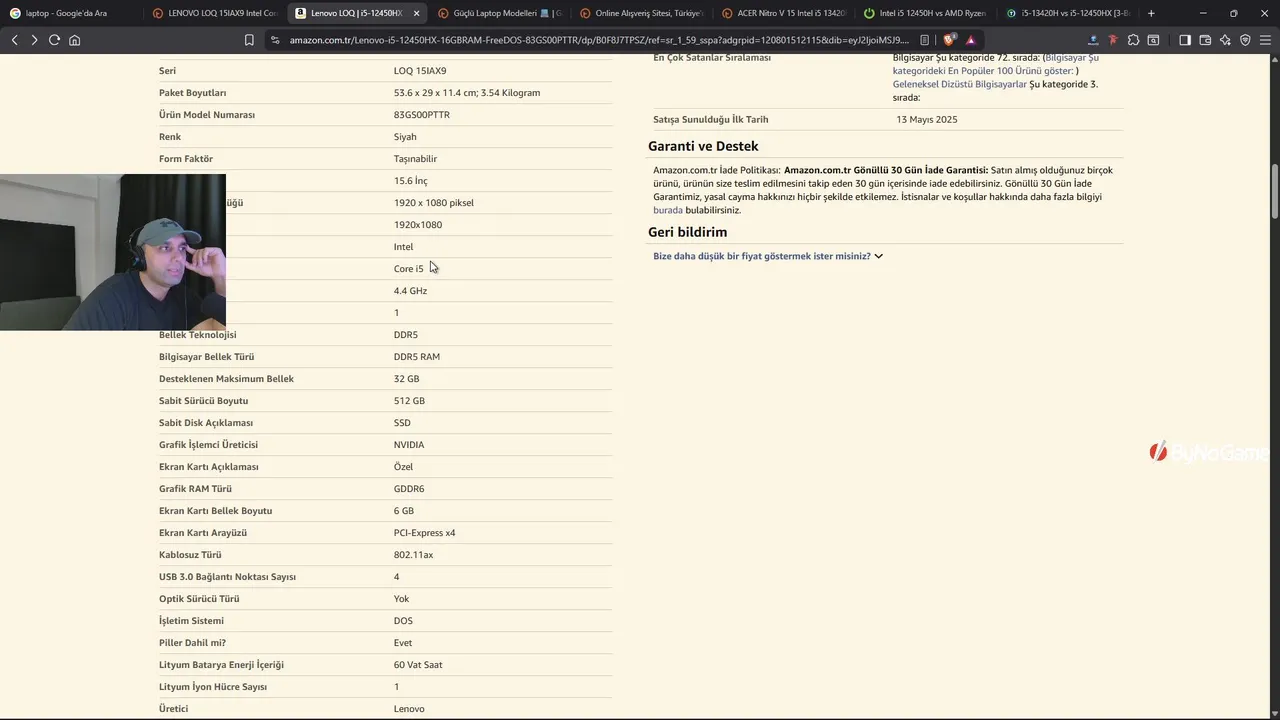The image size is (1280, 720).
Task: Reload the Amazon product page
Action: point(54,40)
